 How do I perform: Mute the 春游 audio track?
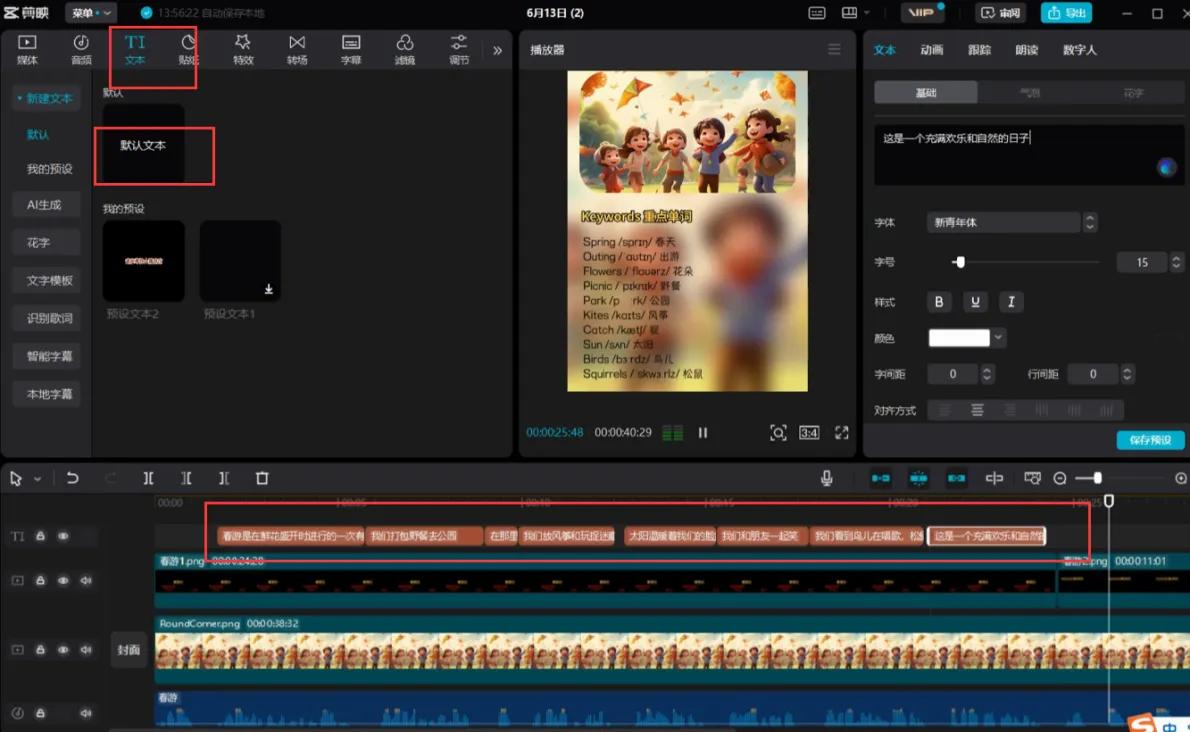click(x=86, y=713)
